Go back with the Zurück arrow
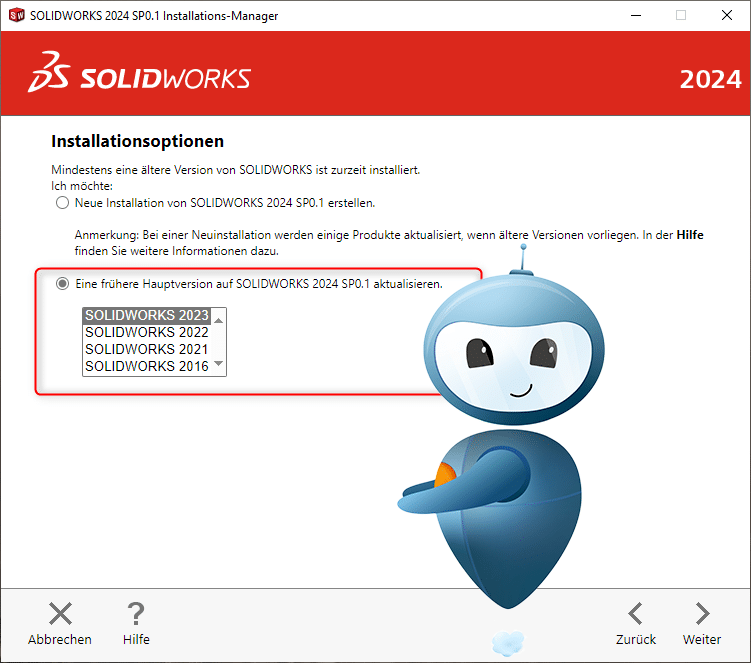Viewport: 751px width, 663px height. [x=636, y=613]
